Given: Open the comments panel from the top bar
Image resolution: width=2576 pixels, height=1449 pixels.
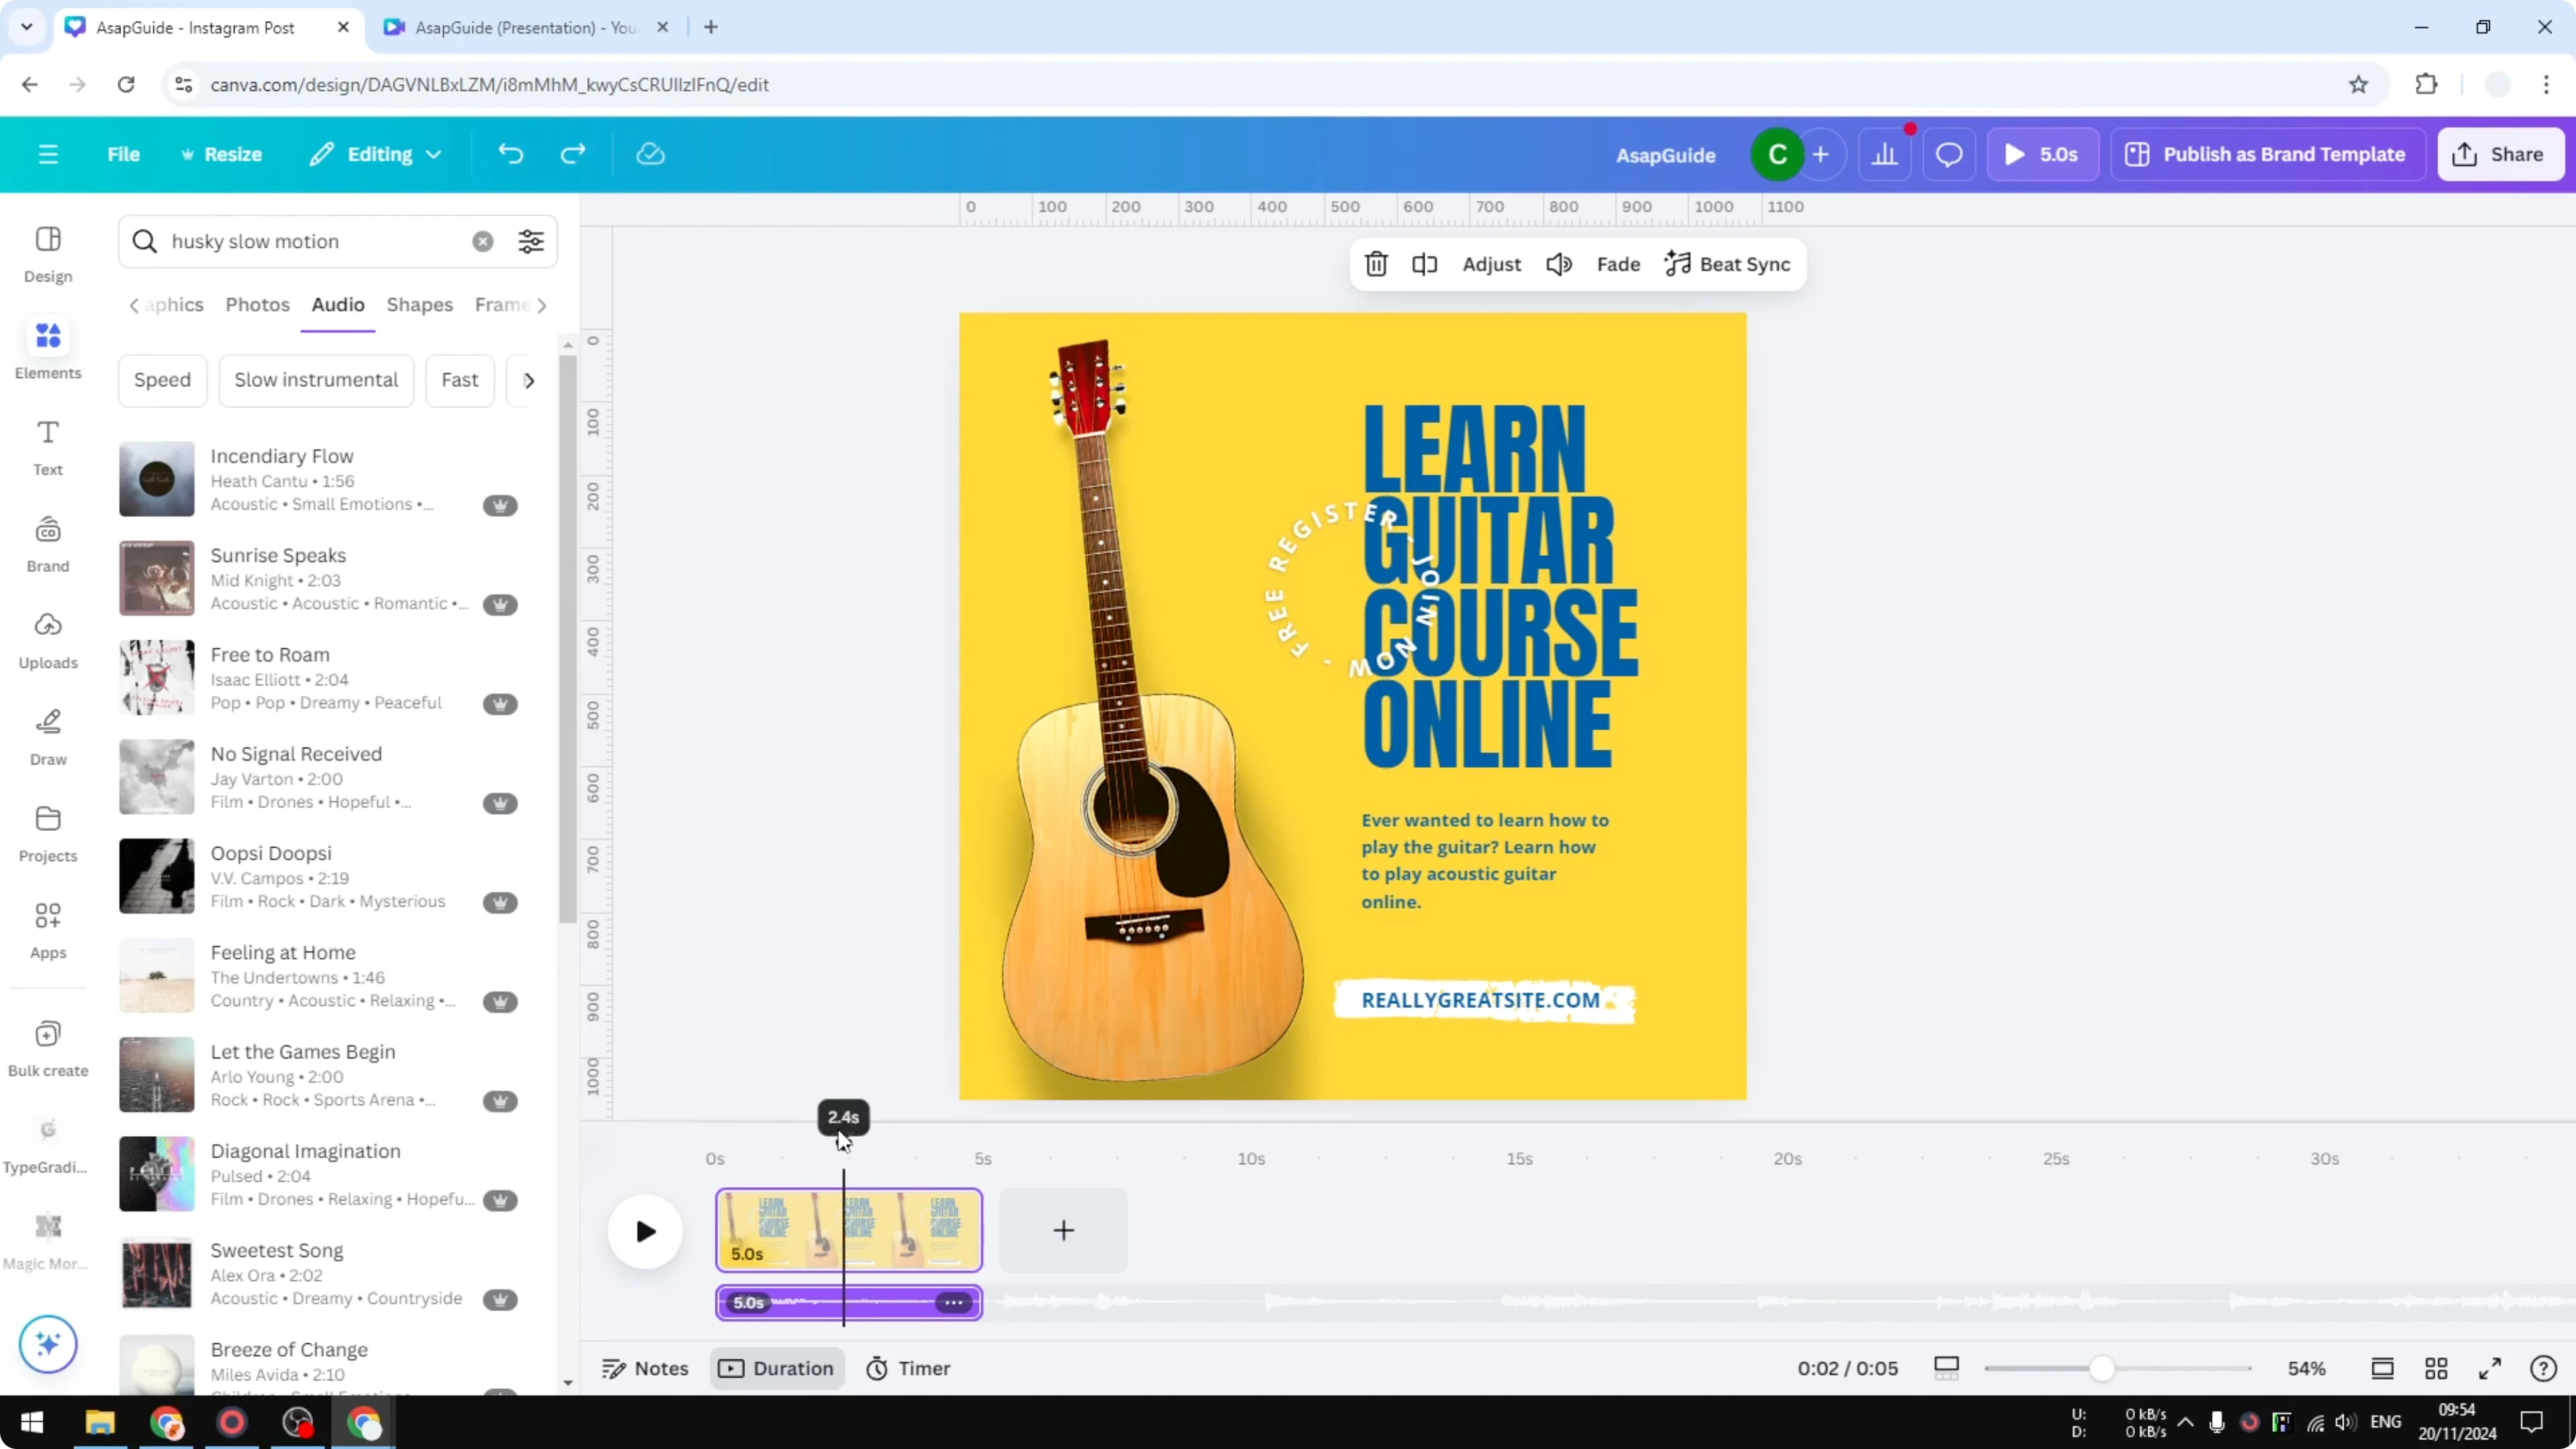Looking at the screenshot, I should (x=1948, y=153).
